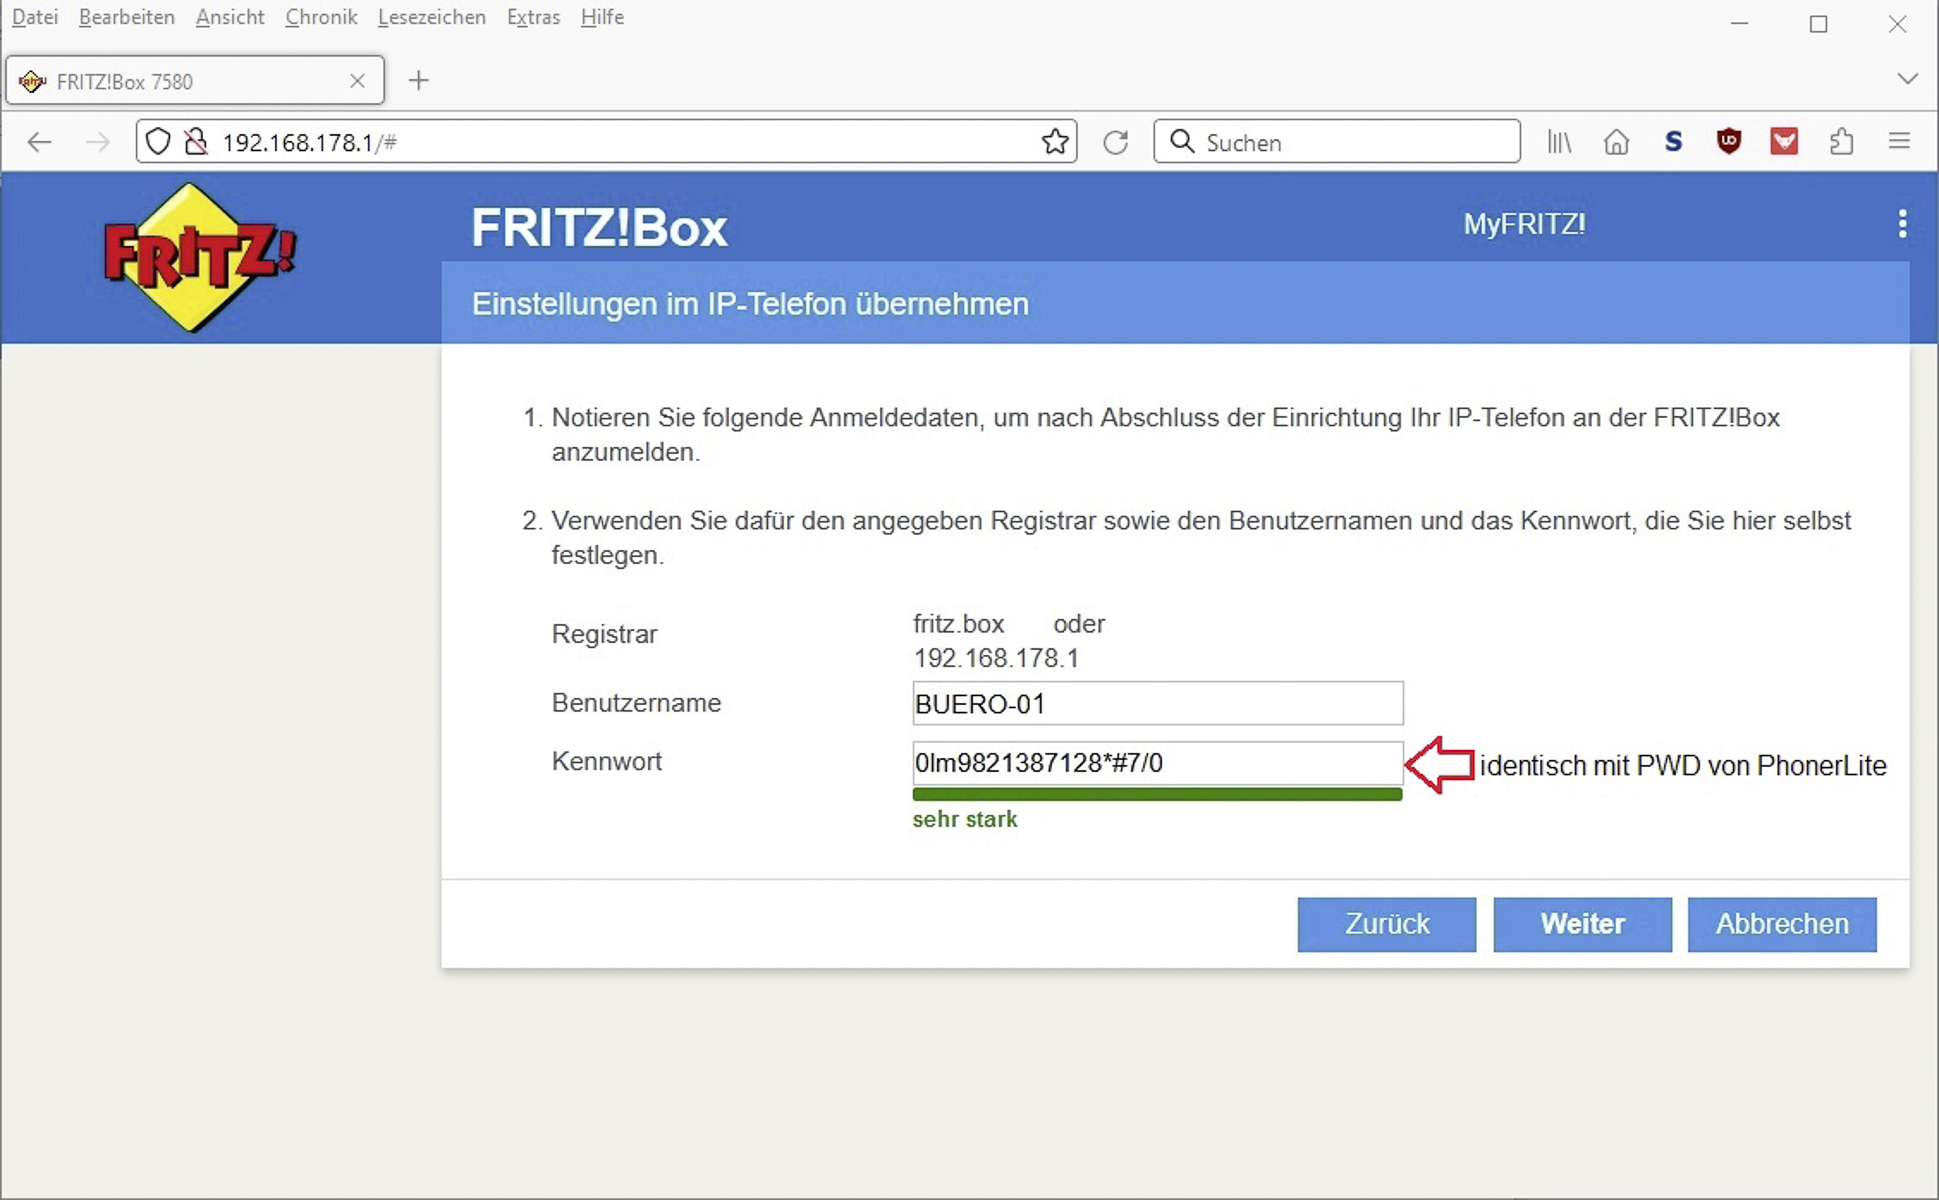The width and height of the screenshot is (1939, 1200).
Task: Click the 'Registrar' label
Action: [604, 634]
